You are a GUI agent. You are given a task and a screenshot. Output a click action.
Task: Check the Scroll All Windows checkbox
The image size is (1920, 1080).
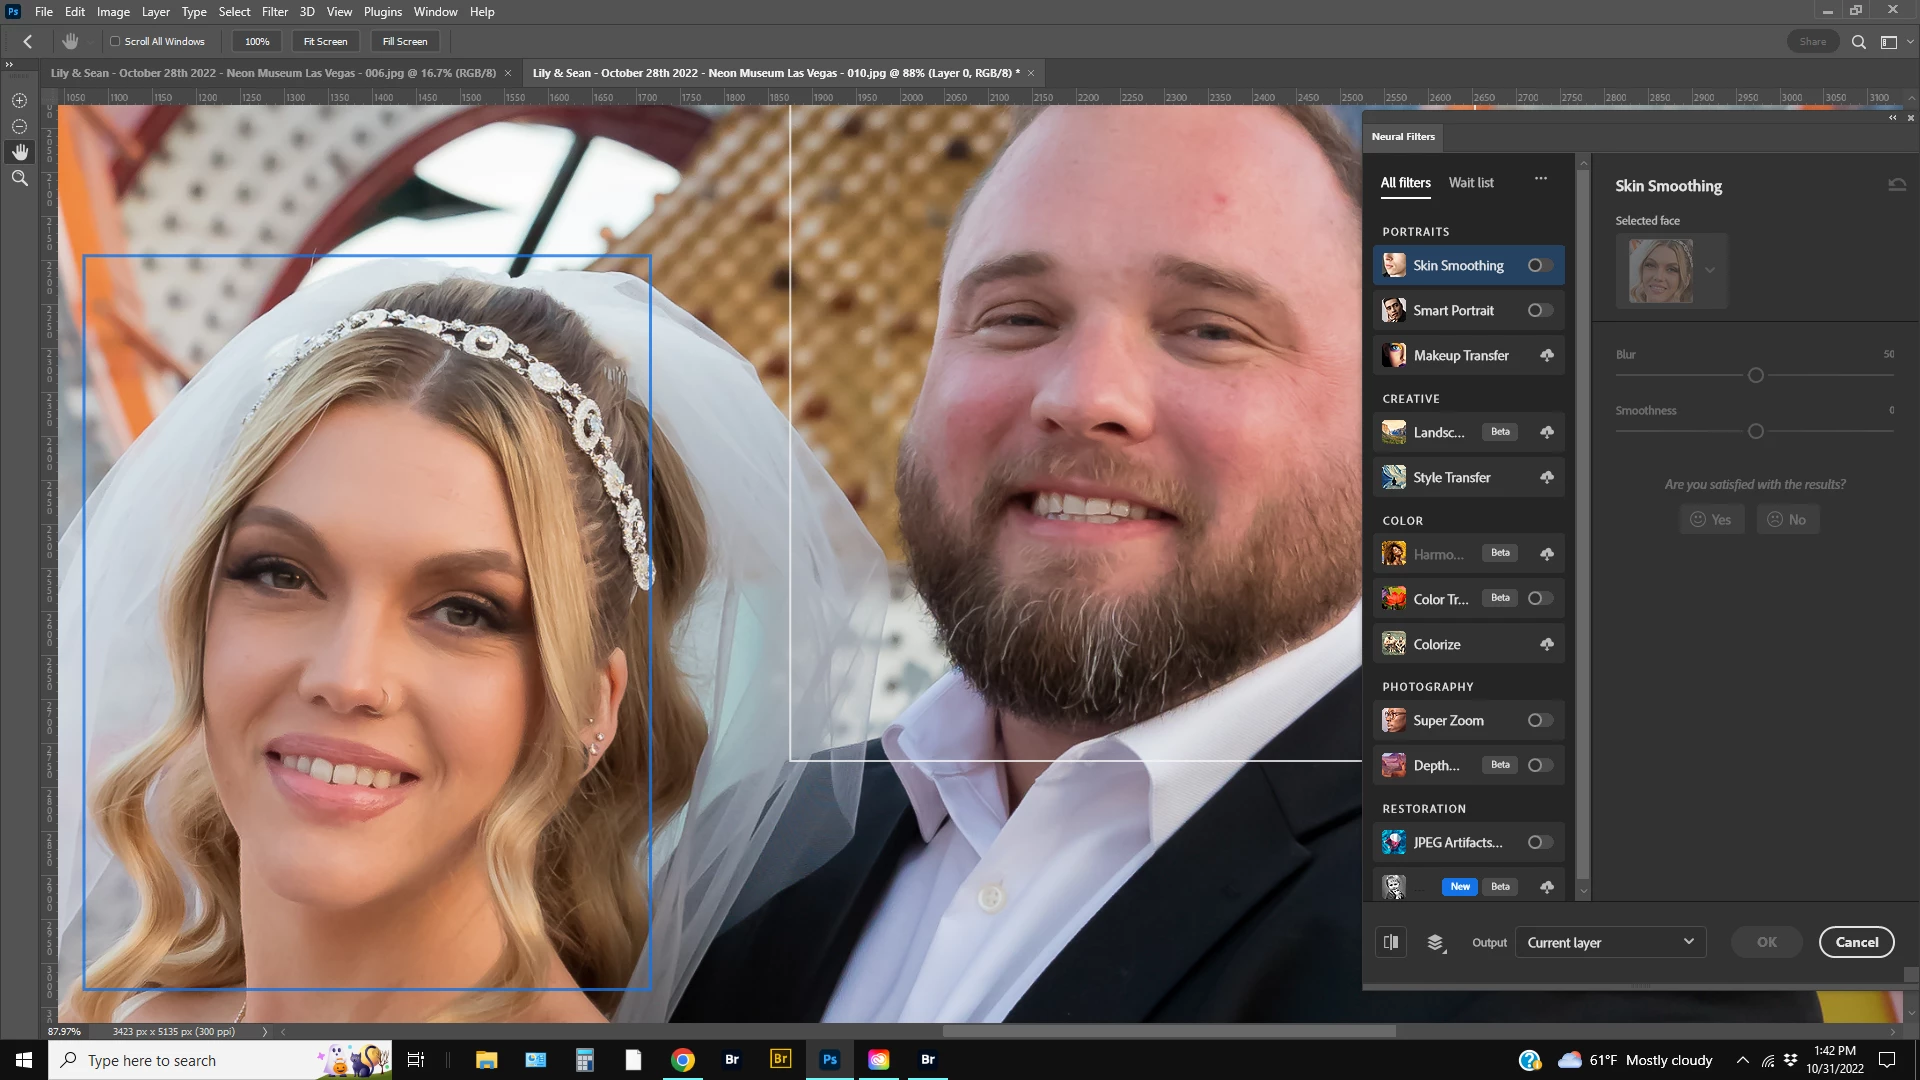click(x=115, y=41)
